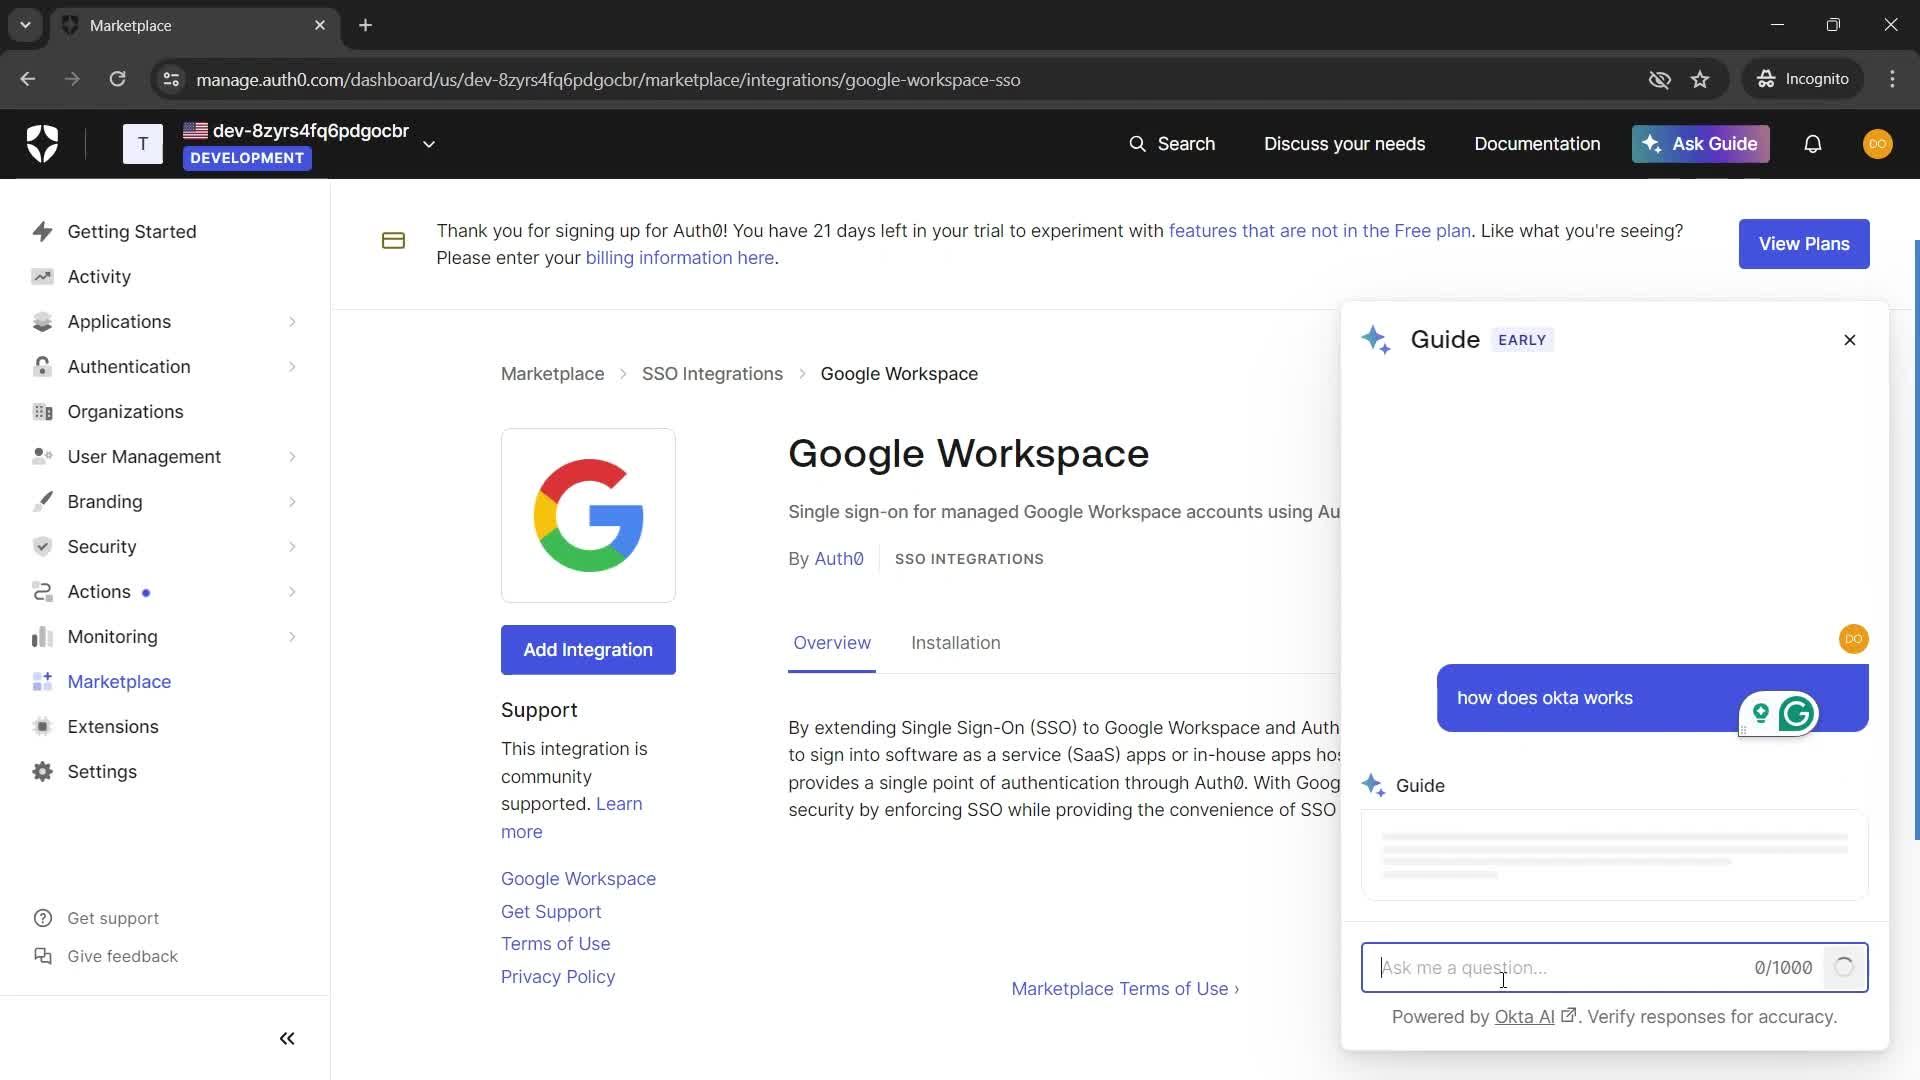Click the Google Workspace logo thumbnail
Image resolution: width=1920 pixels, height=1080 pixels.
tap(588, 516)
